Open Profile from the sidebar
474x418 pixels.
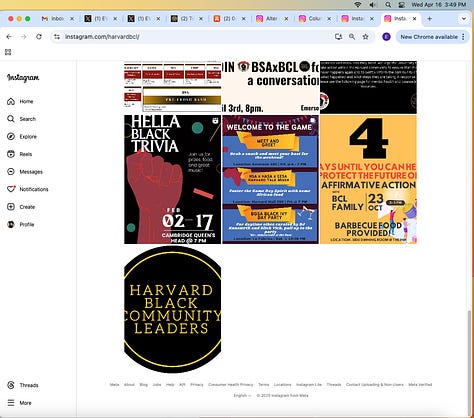click(20, 224)
